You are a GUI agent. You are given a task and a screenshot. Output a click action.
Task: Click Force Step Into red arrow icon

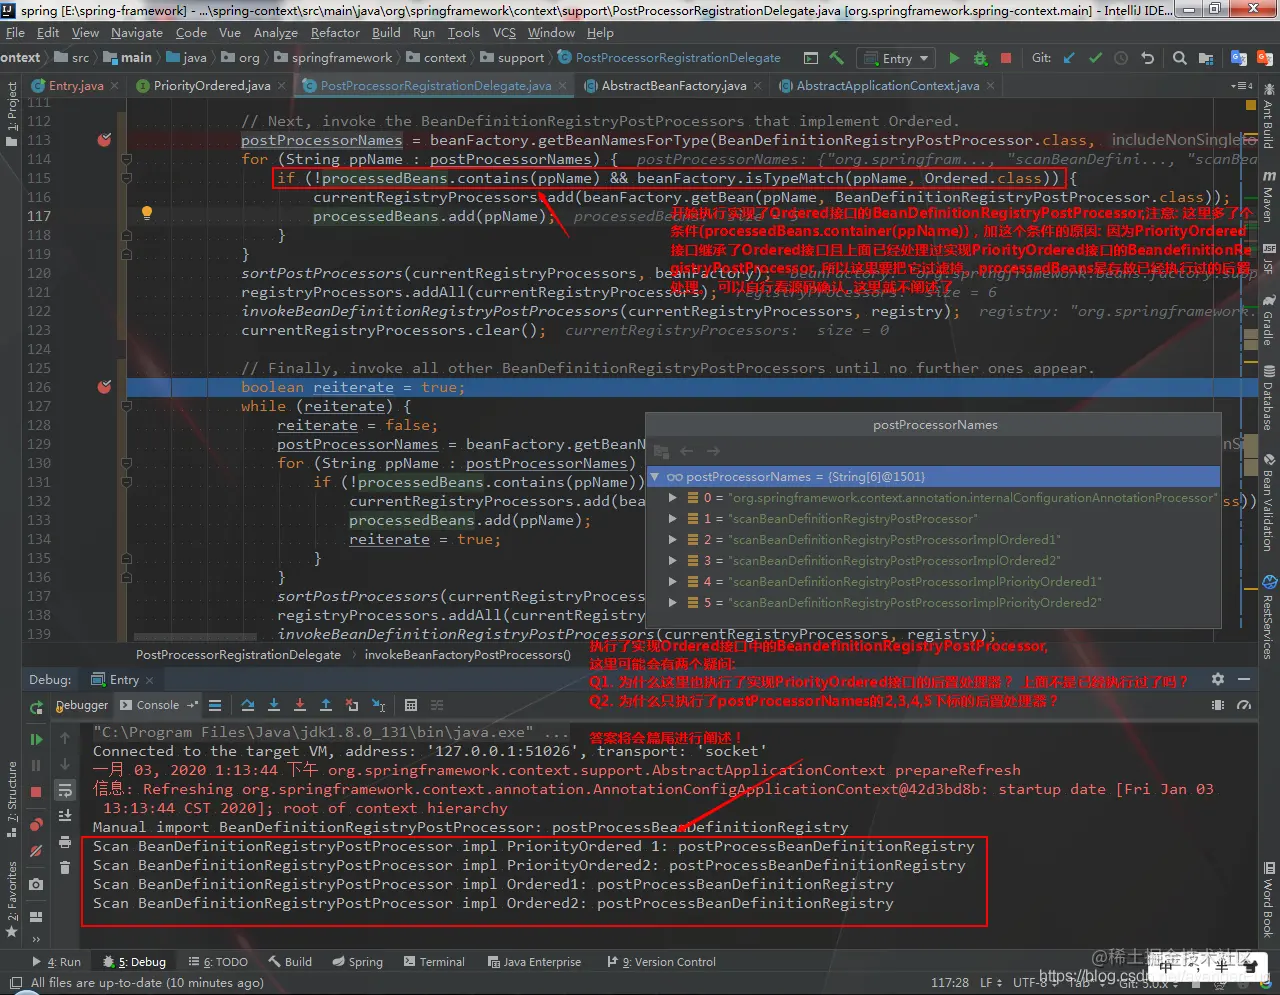point(299,705)
